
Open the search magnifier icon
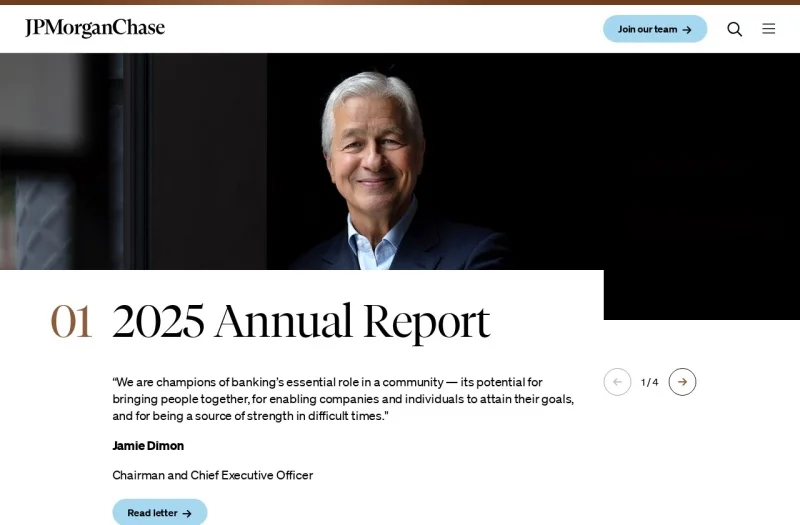(x=734, y=29)
